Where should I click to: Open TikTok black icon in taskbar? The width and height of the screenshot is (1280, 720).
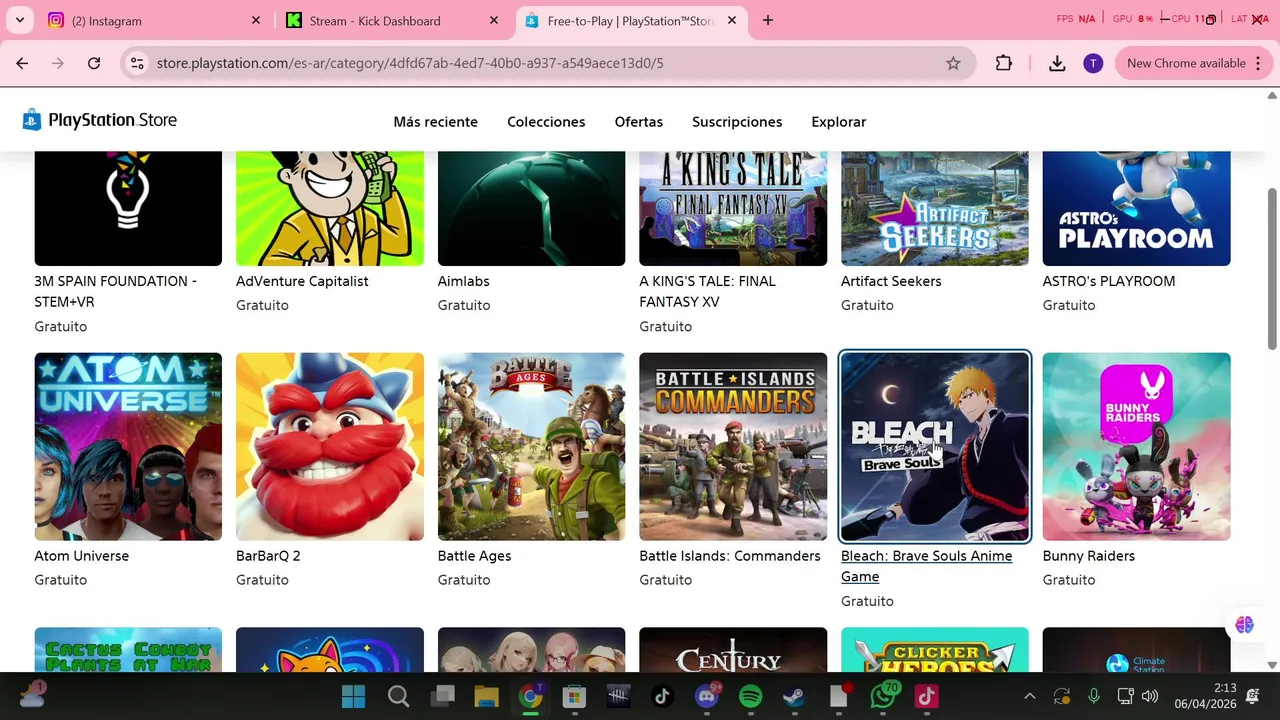click(662, 696)
